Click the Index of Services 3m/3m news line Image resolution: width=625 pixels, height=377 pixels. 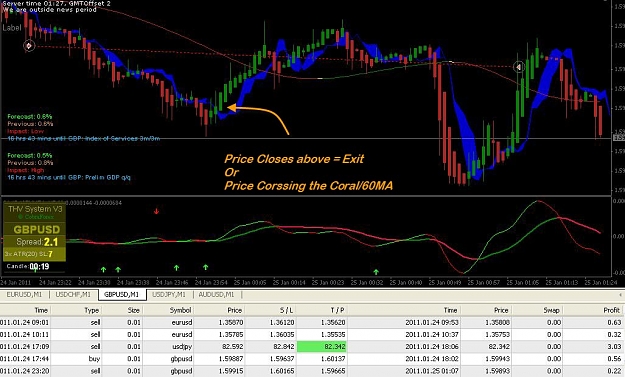tap(84, 138)
